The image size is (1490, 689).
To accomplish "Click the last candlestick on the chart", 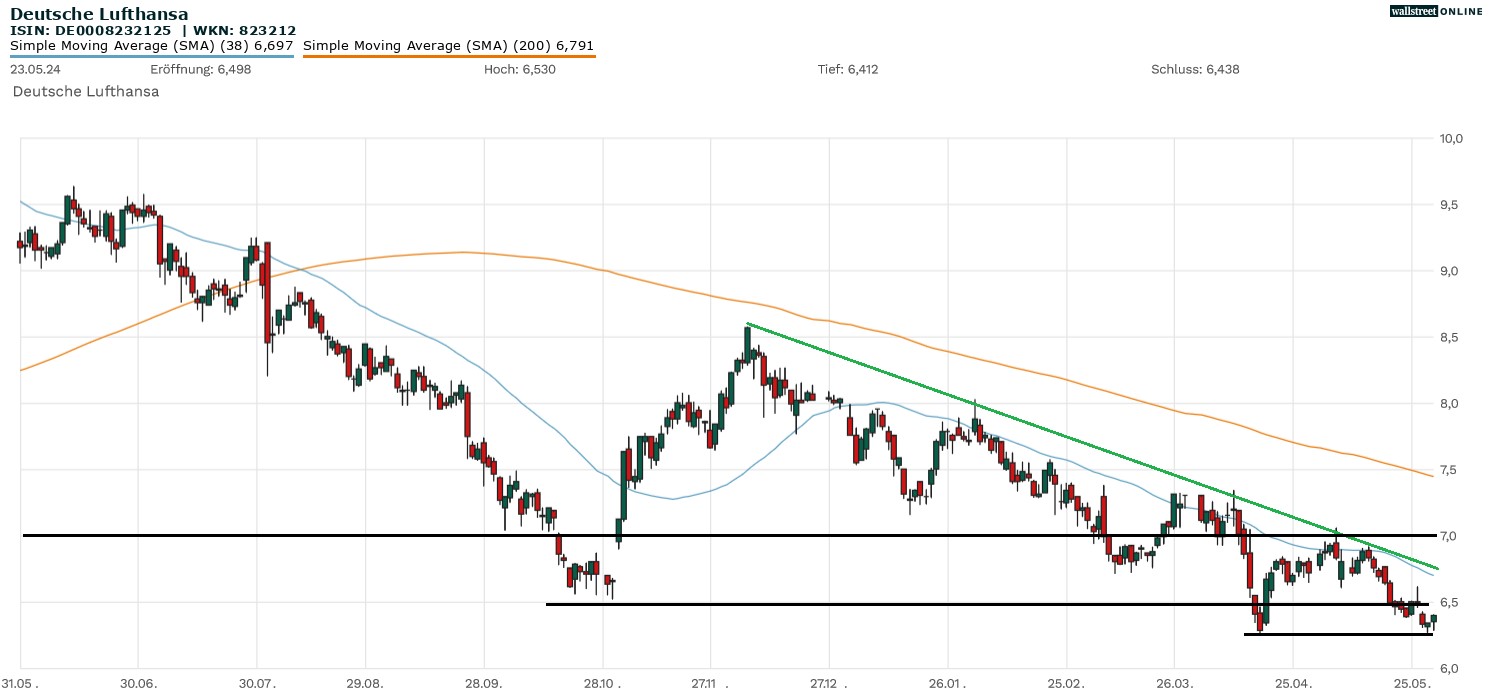I will [x=1433, y=621].
